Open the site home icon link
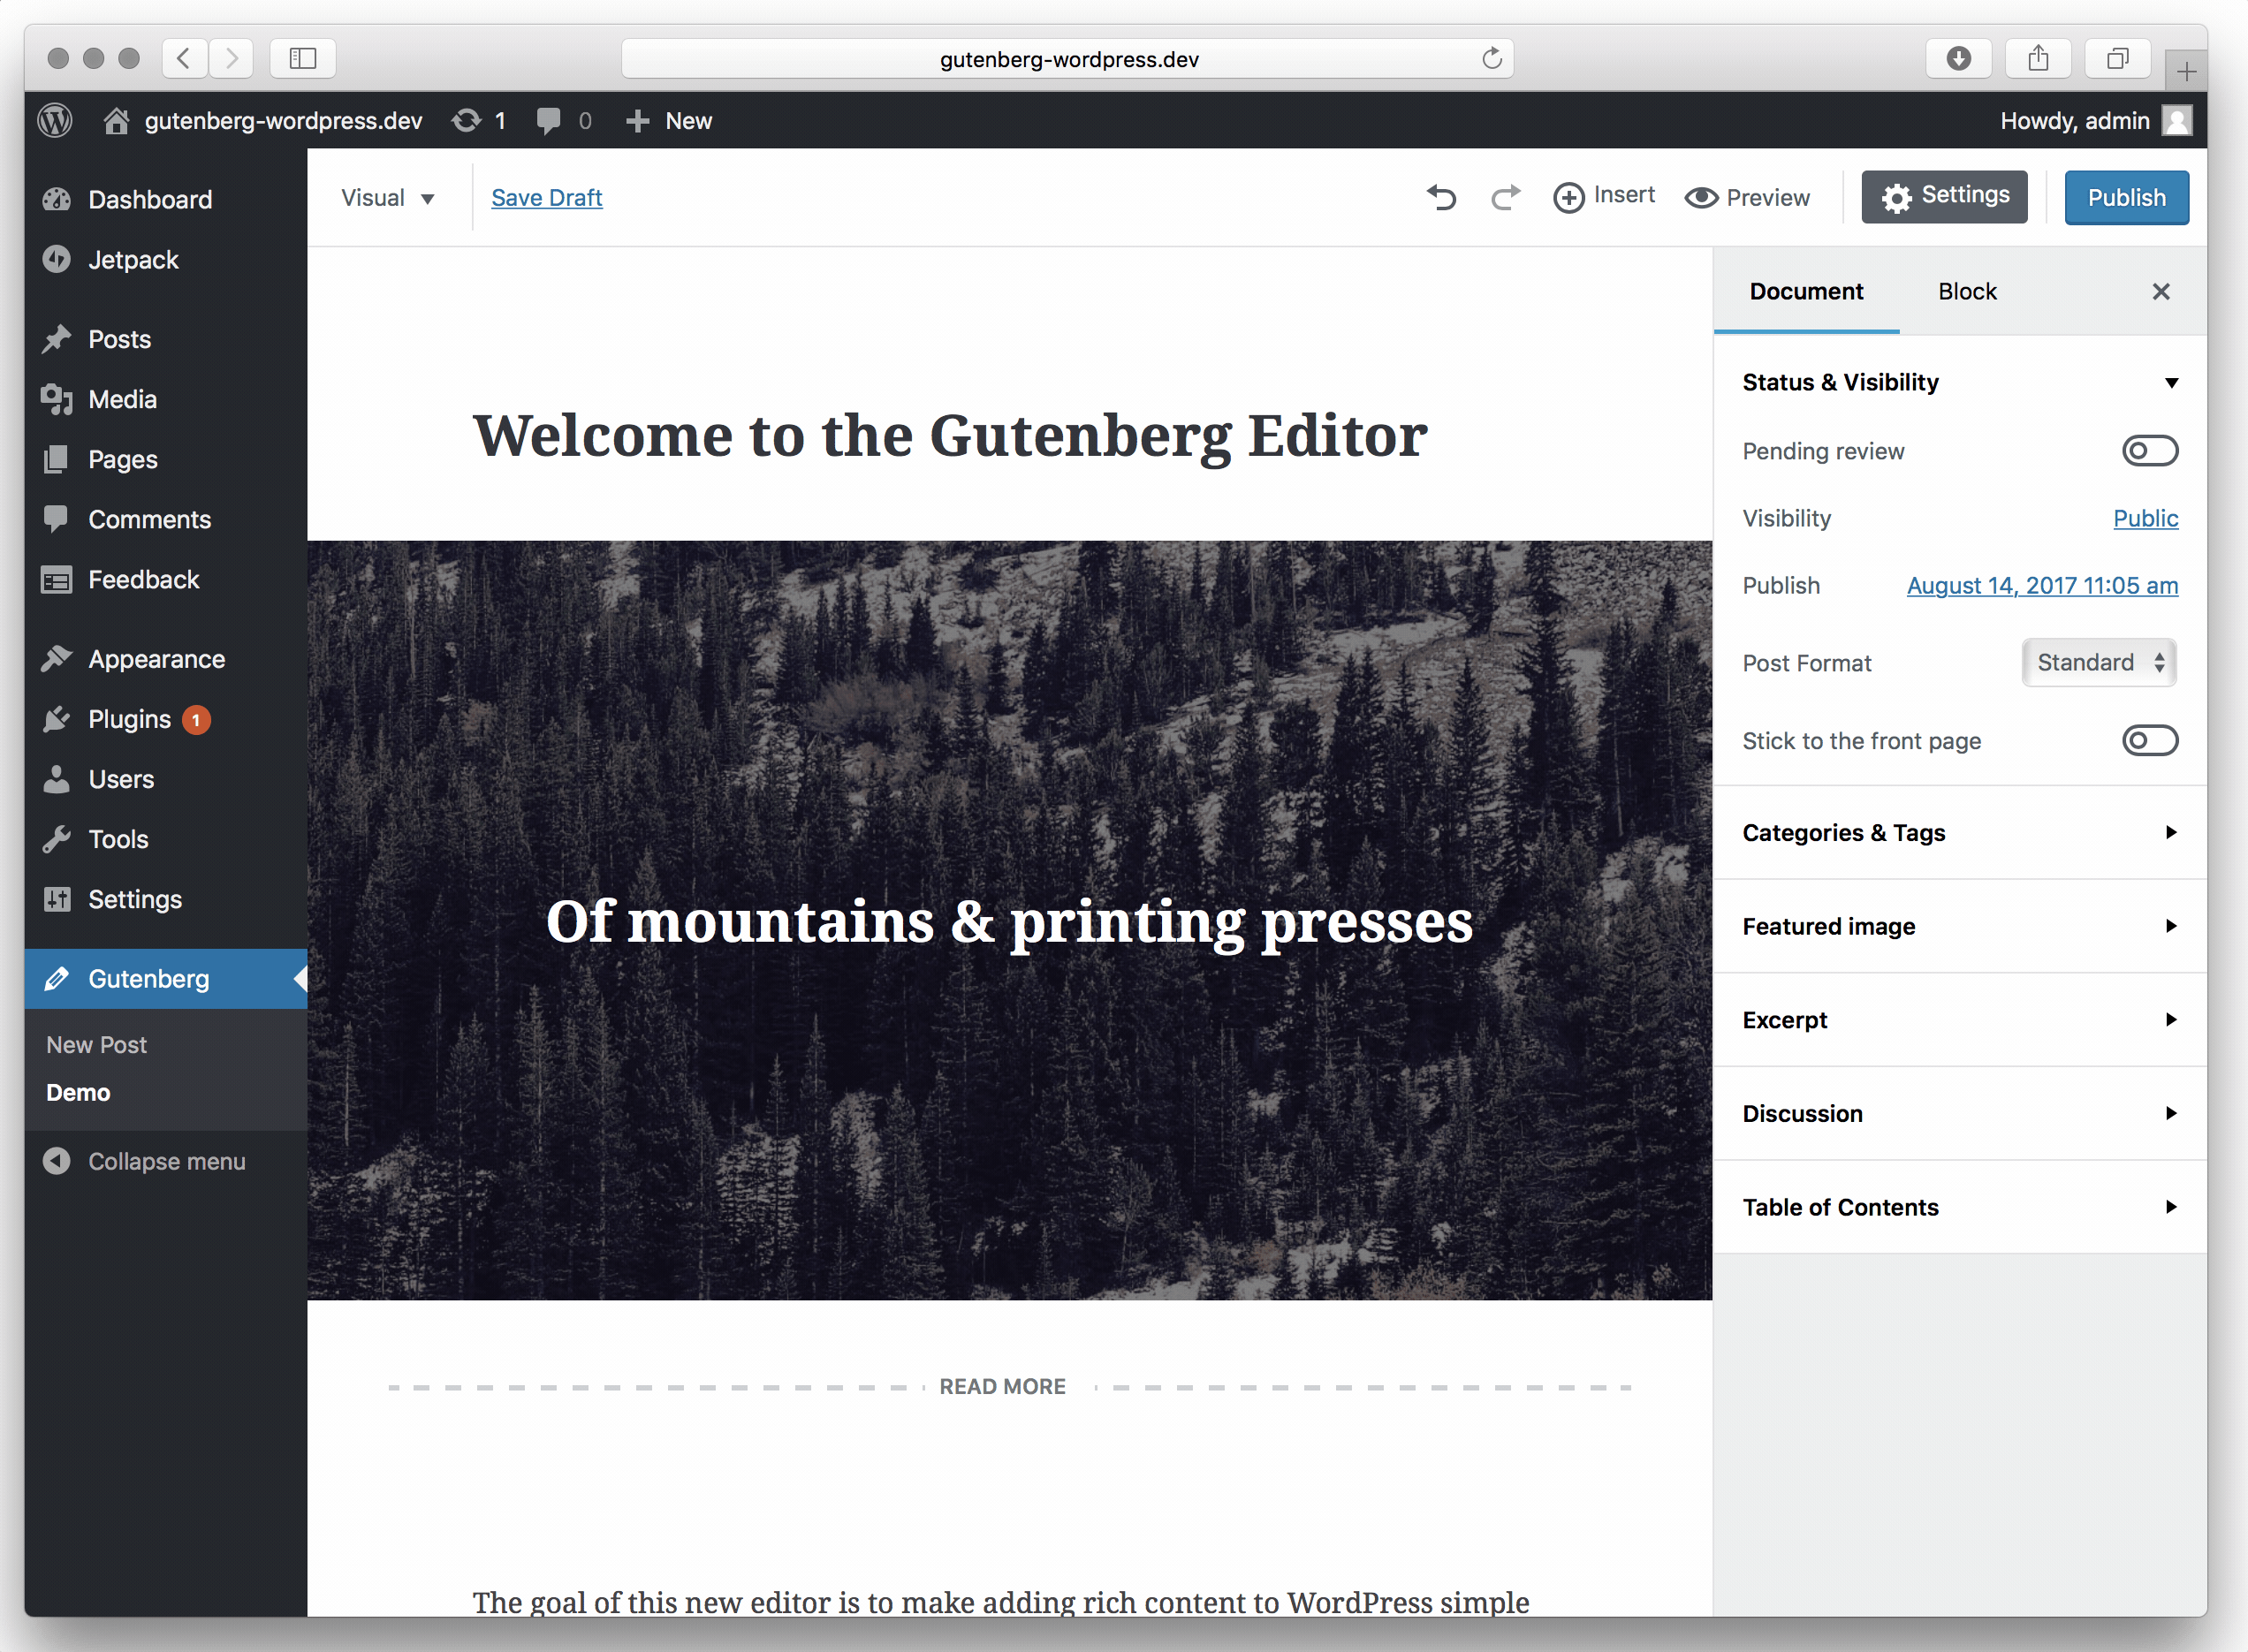 [x=116, y=121]
